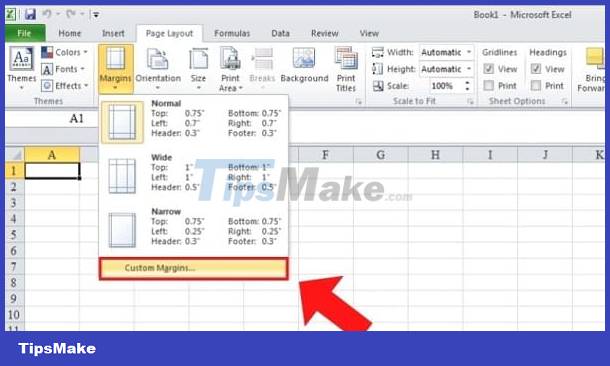Select row 5 header
The height and width of the screenshot is (366, 610).
(14, 235)
